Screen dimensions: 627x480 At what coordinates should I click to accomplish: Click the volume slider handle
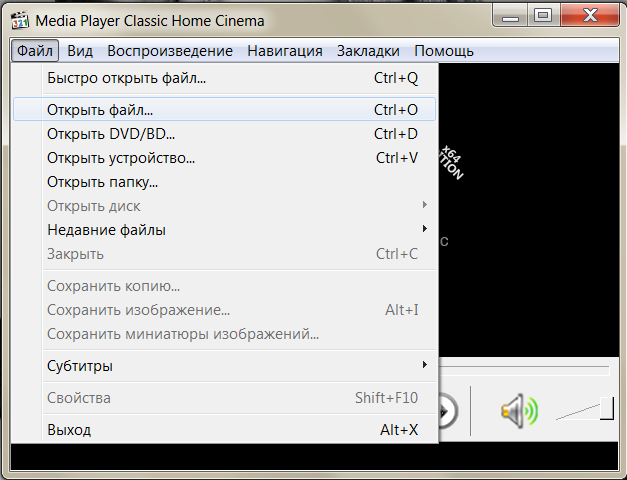tap(607, 408)
